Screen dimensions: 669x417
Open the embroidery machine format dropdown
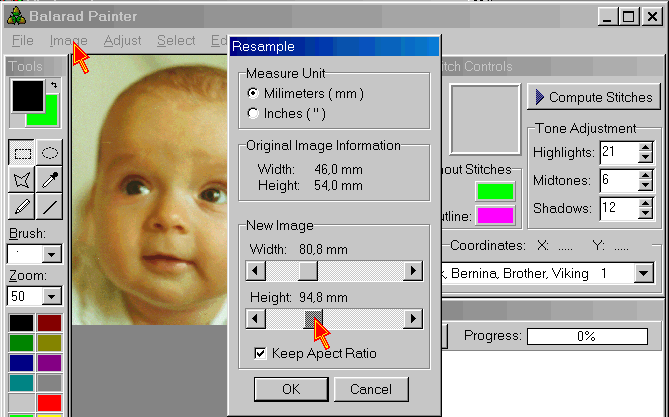[x=643, y=273]
